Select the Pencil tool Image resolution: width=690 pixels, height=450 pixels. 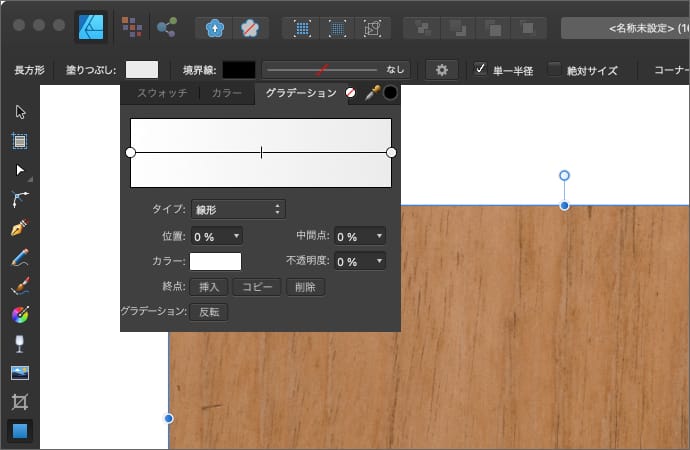19,258
